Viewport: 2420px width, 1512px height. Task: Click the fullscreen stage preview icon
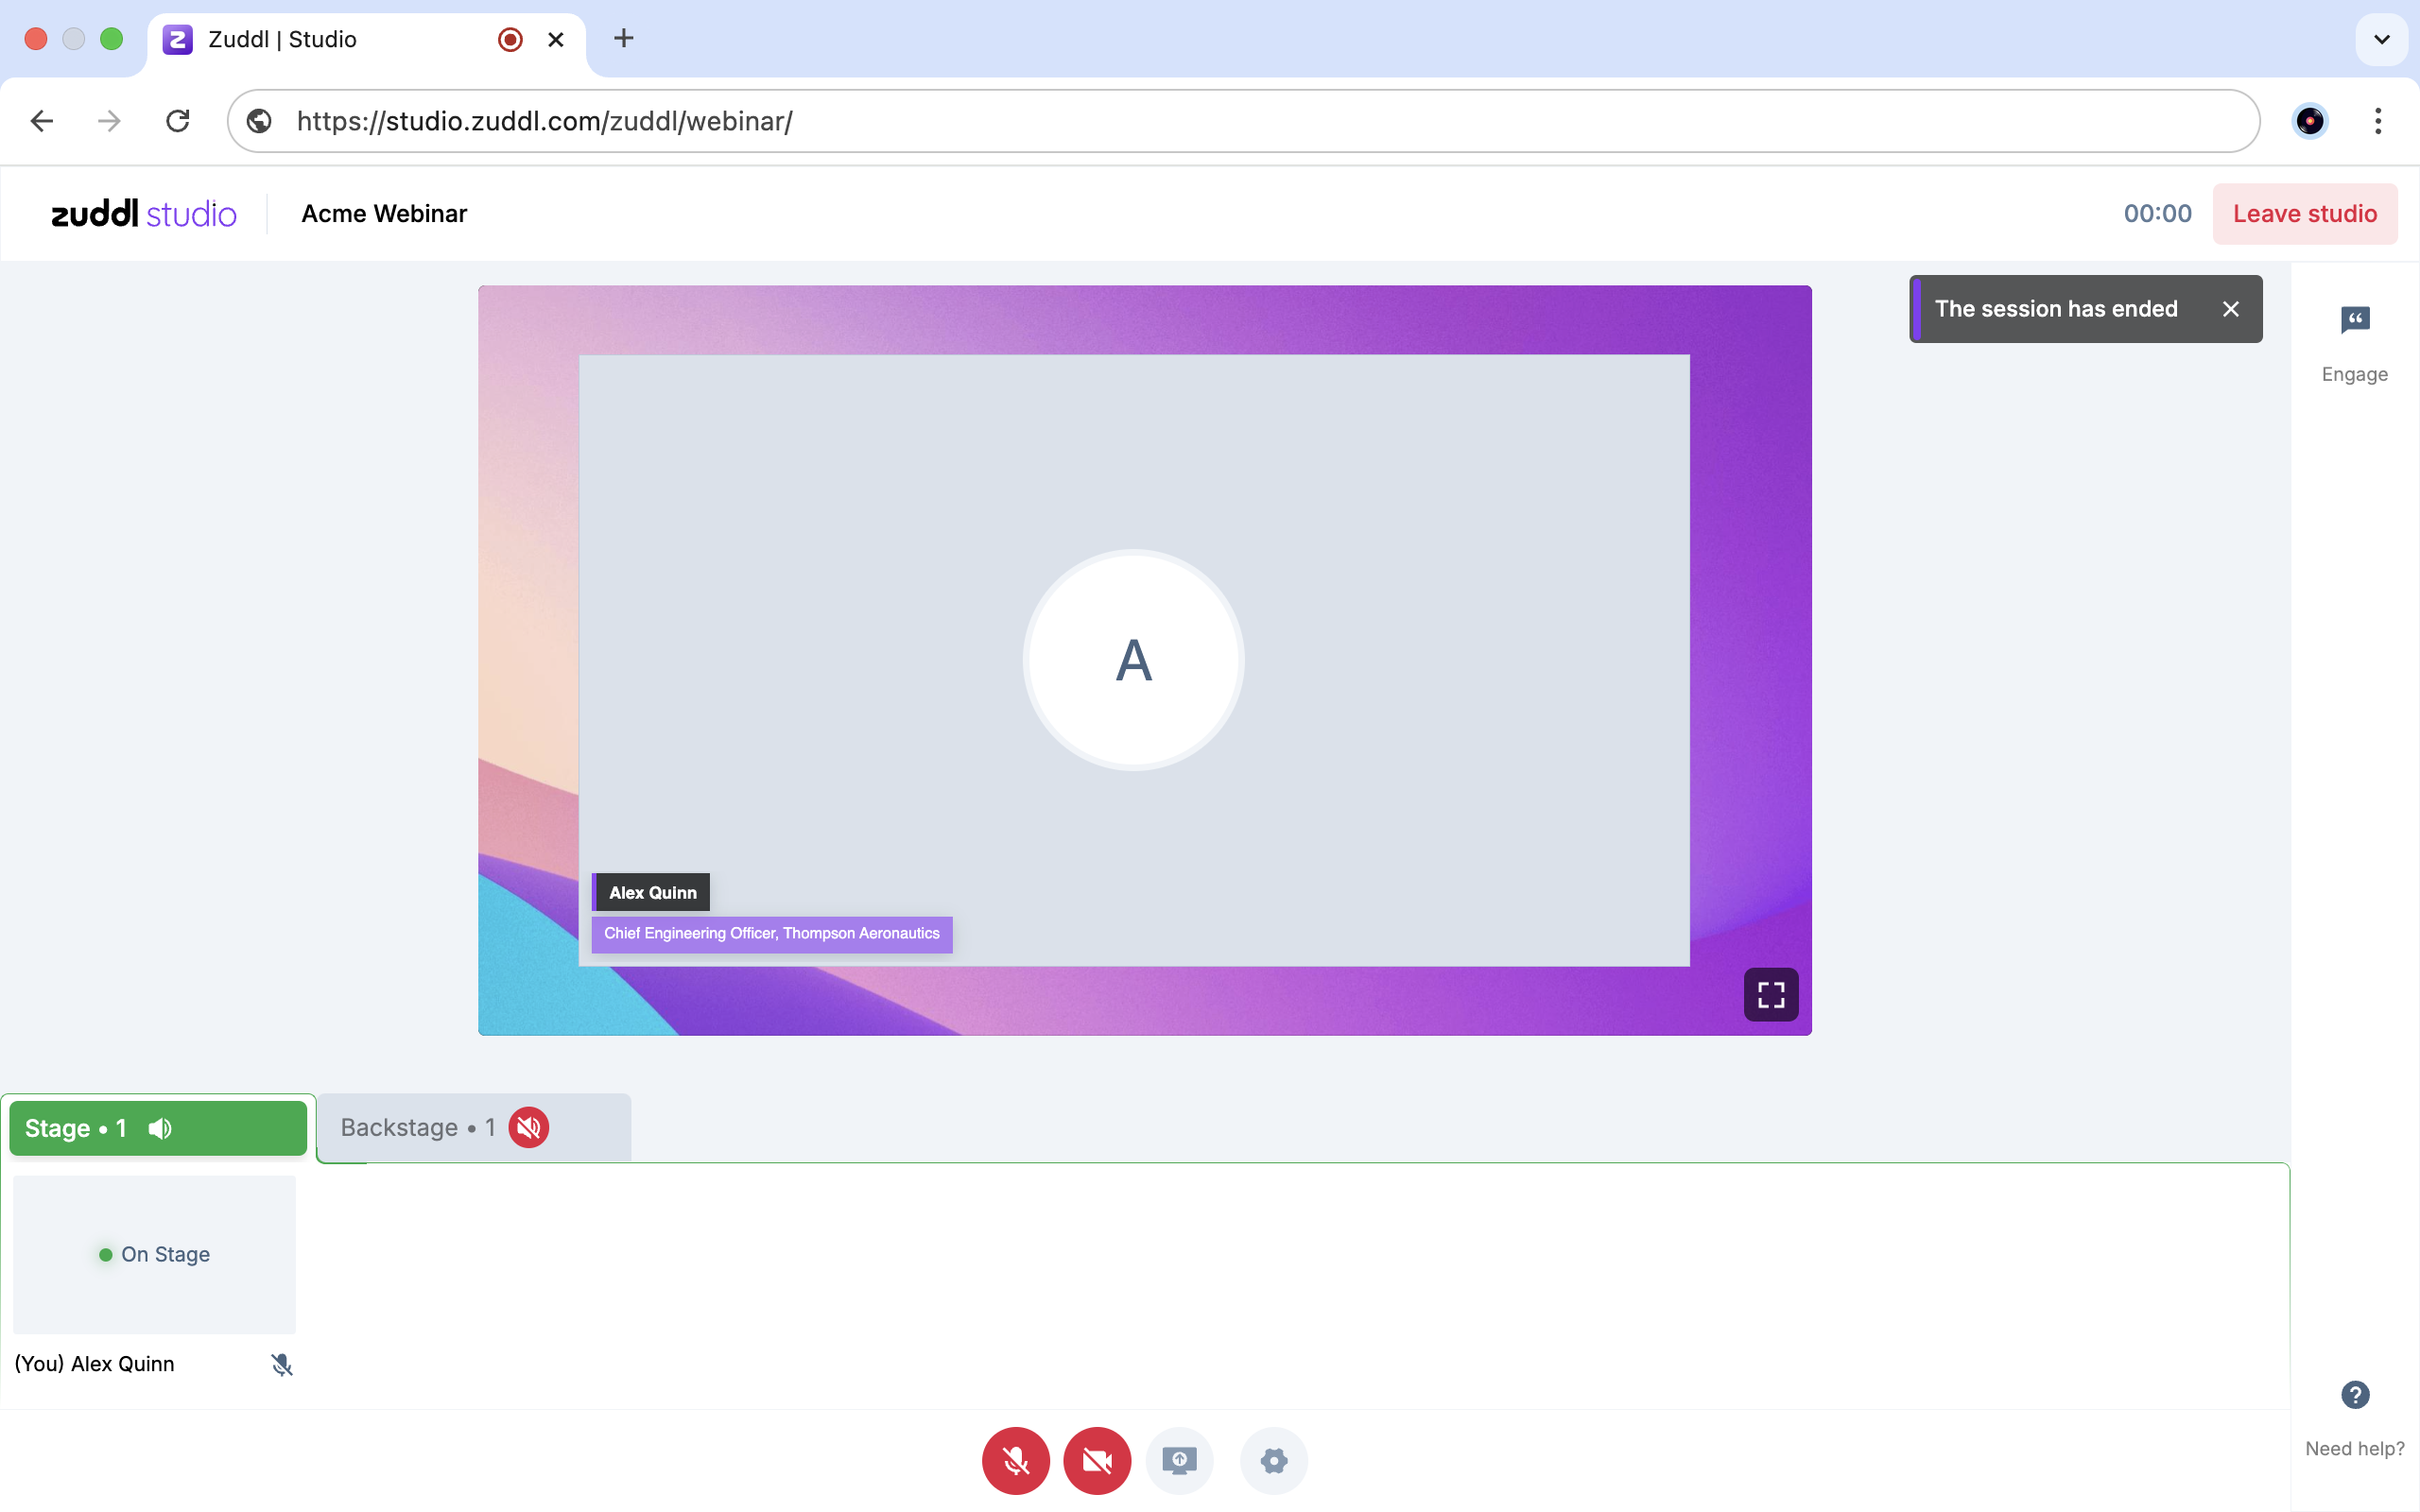[1770, 994]
